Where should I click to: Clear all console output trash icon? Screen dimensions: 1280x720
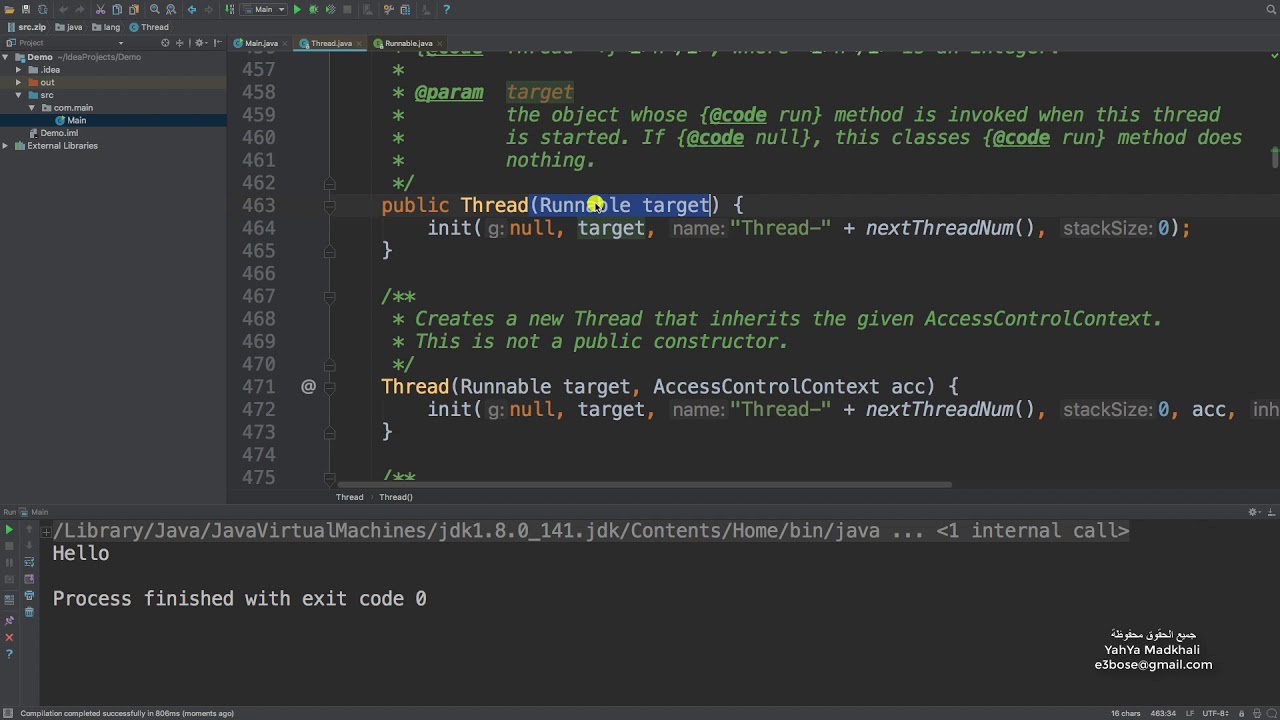(29, 612)
